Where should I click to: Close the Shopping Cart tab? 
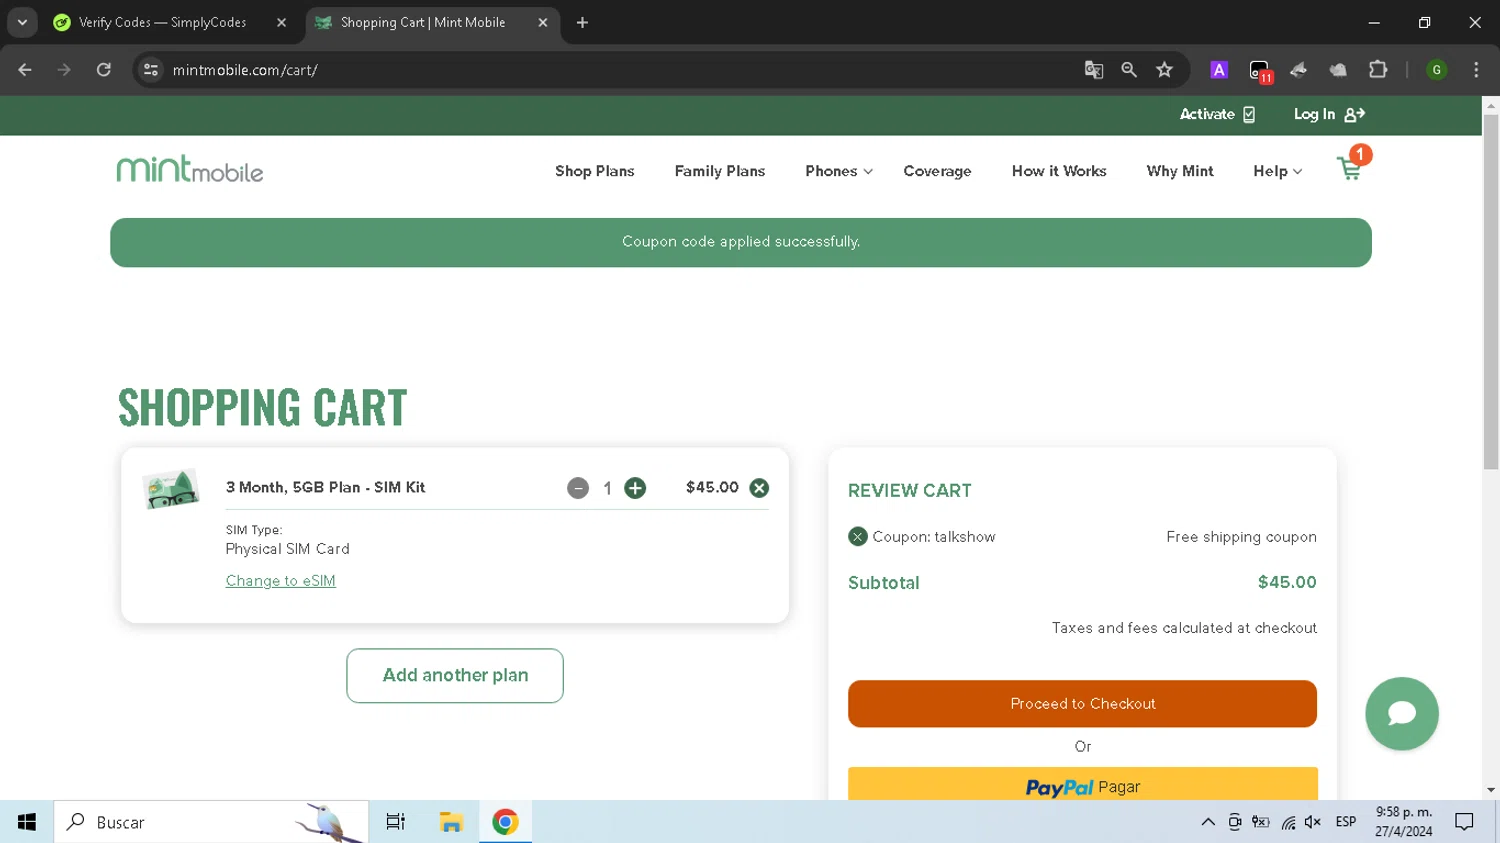[x=543, y=22]
